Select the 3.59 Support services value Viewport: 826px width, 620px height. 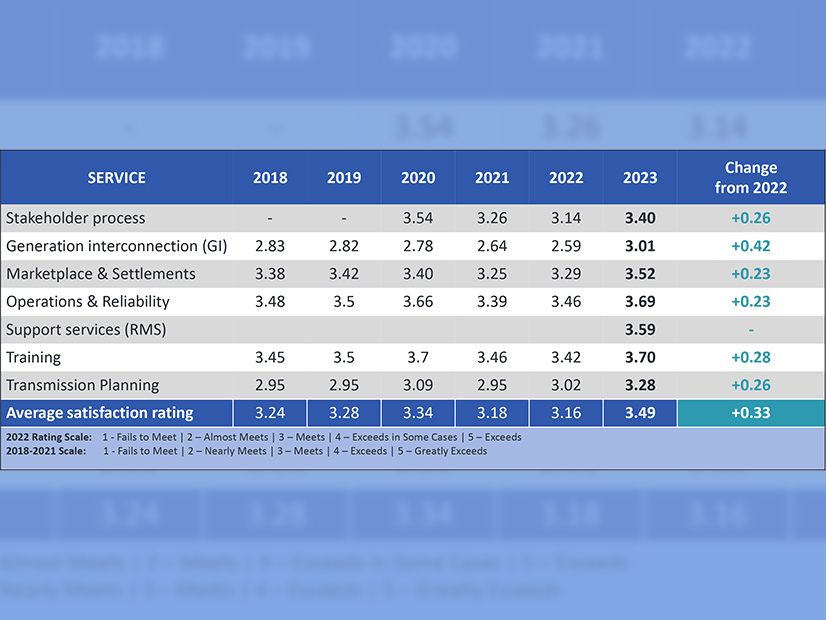click(x=640, y=329)
